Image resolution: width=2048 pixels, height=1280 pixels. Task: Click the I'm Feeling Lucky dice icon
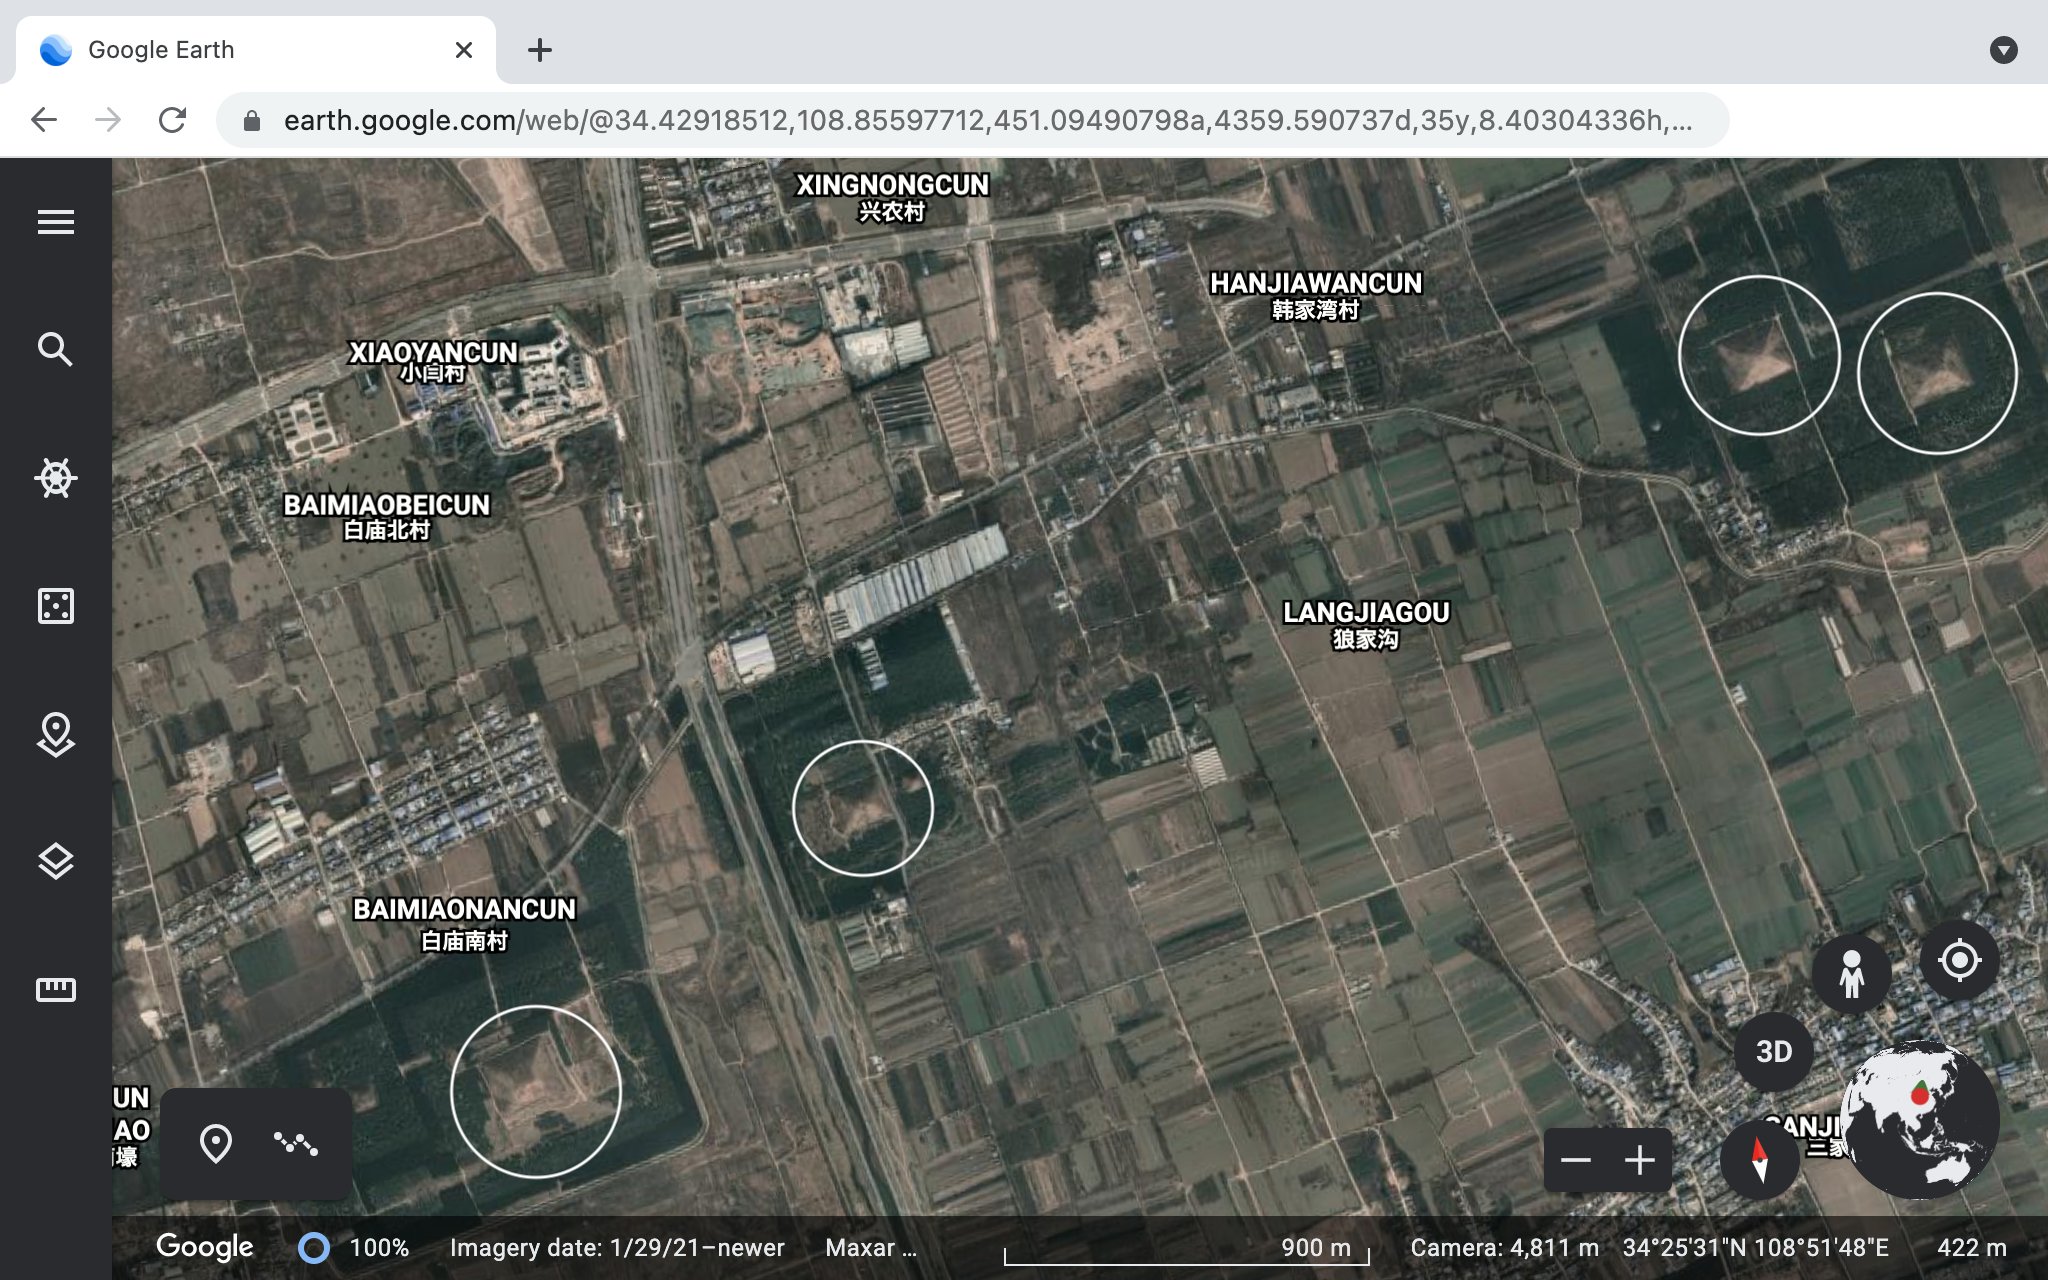56,606
